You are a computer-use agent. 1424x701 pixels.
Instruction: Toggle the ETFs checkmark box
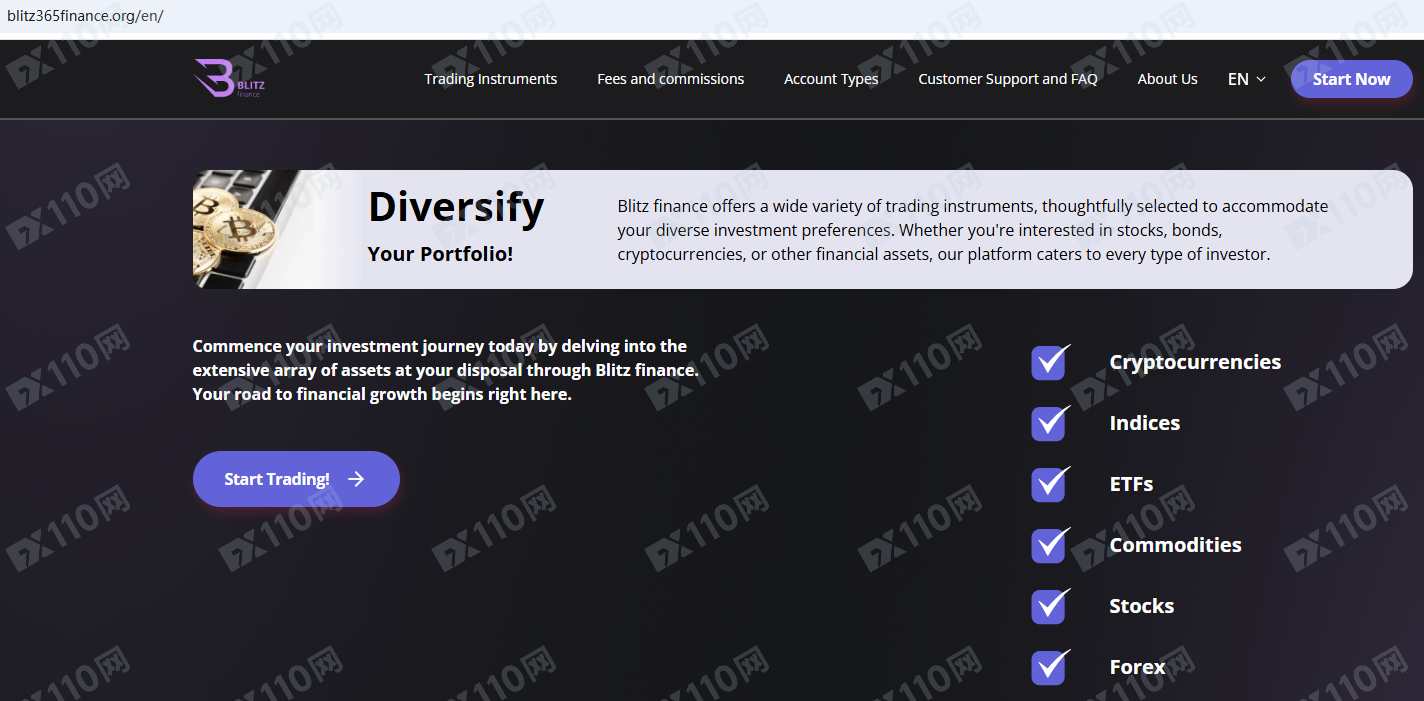[1049, 484]
